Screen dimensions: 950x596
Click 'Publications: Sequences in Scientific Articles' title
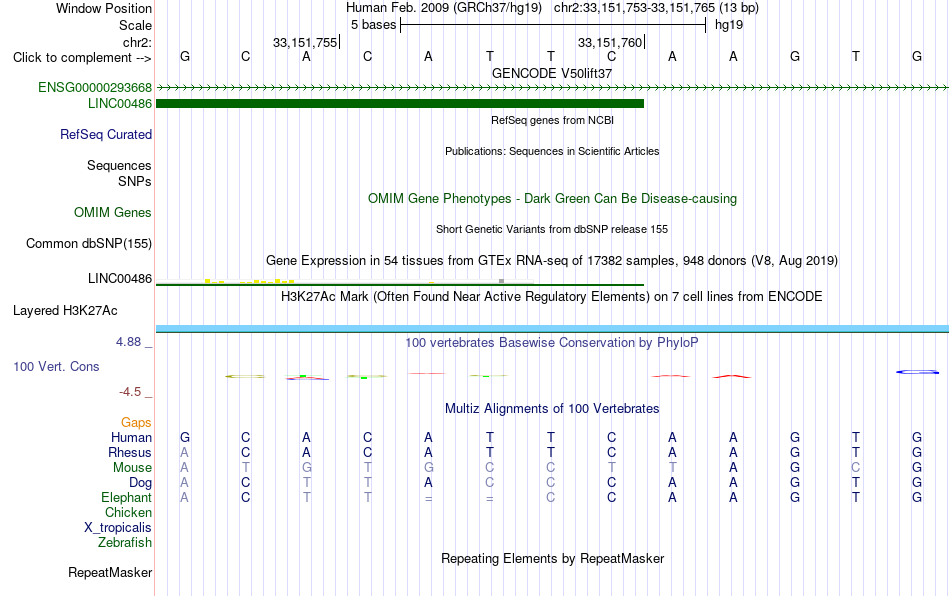click(552, 151)
